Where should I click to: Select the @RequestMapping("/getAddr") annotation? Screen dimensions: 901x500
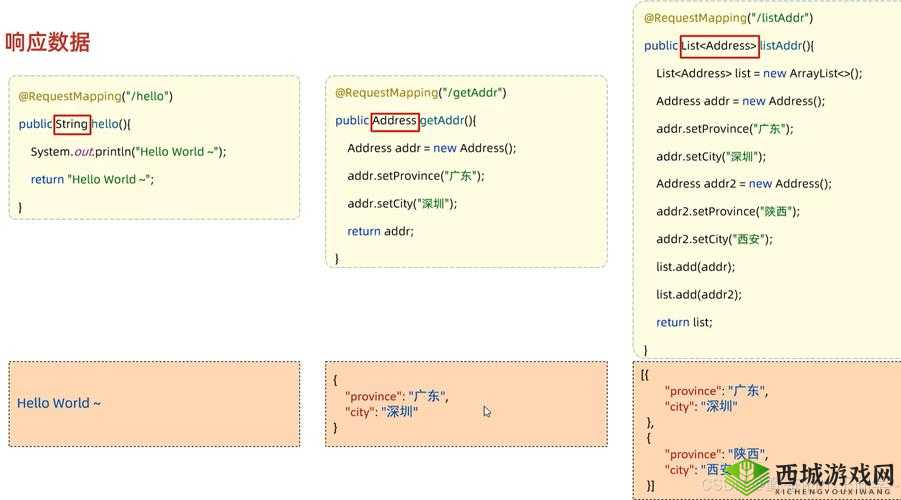(x=420, y=93)
